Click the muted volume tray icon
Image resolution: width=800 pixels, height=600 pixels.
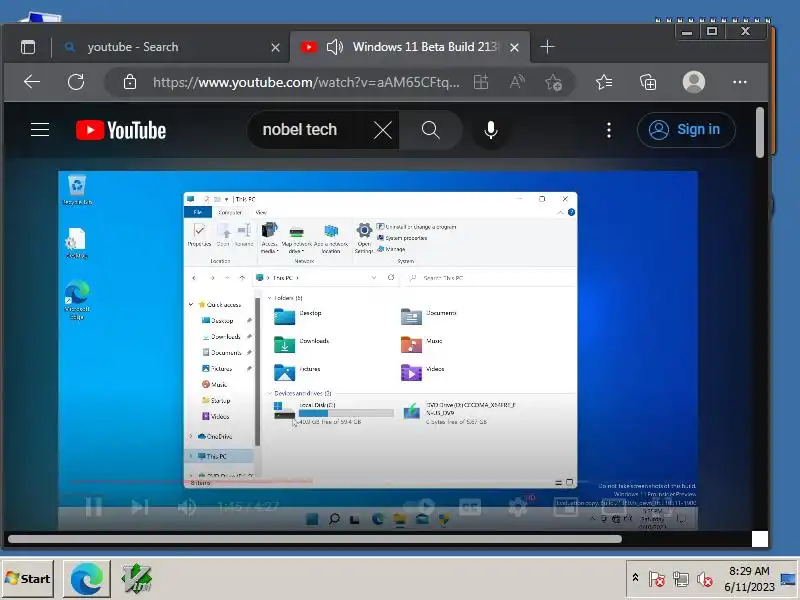705,579
